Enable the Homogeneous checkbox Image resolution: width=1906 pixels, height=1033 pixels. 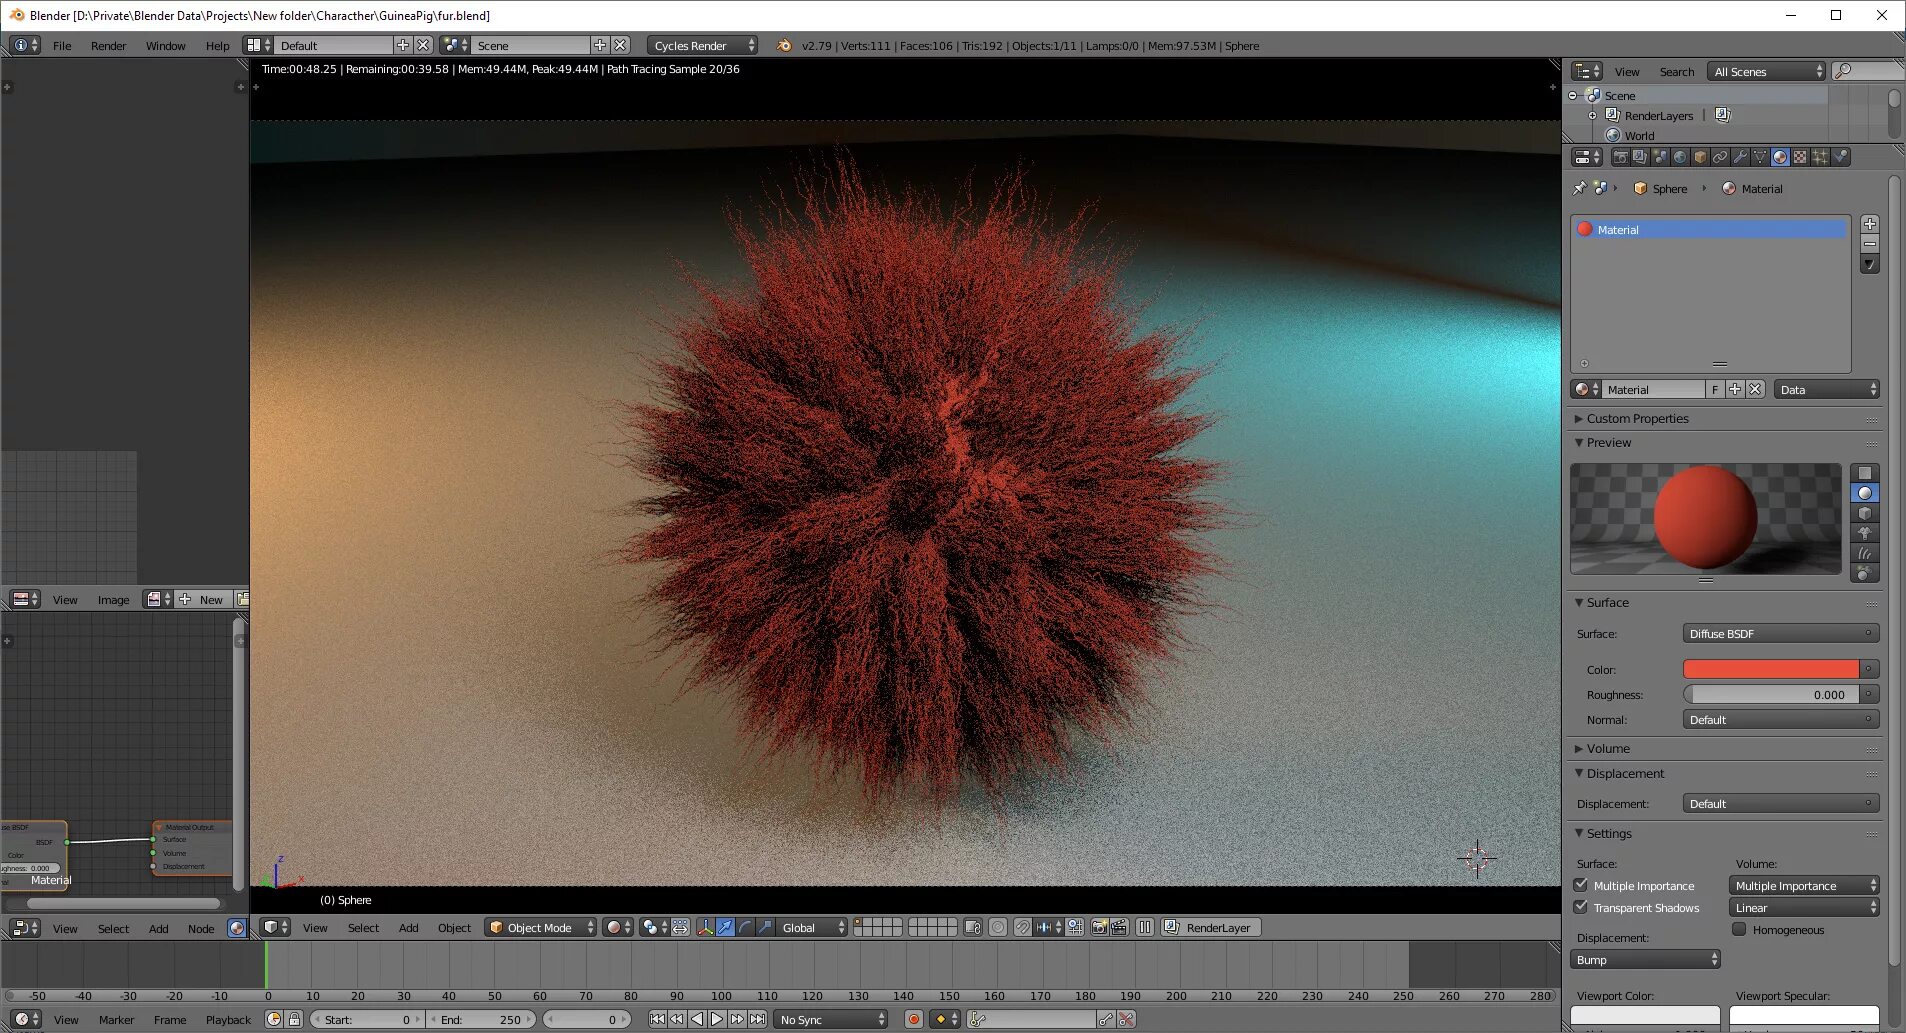click(x=1740, y=929)
